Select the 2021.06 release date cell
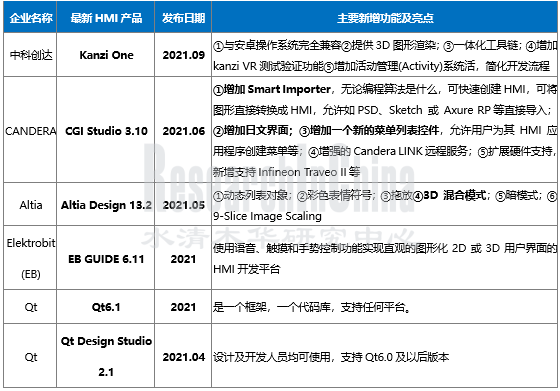This screenshot has height=391, width=560. pyautogui.click(x=183, y=131)
